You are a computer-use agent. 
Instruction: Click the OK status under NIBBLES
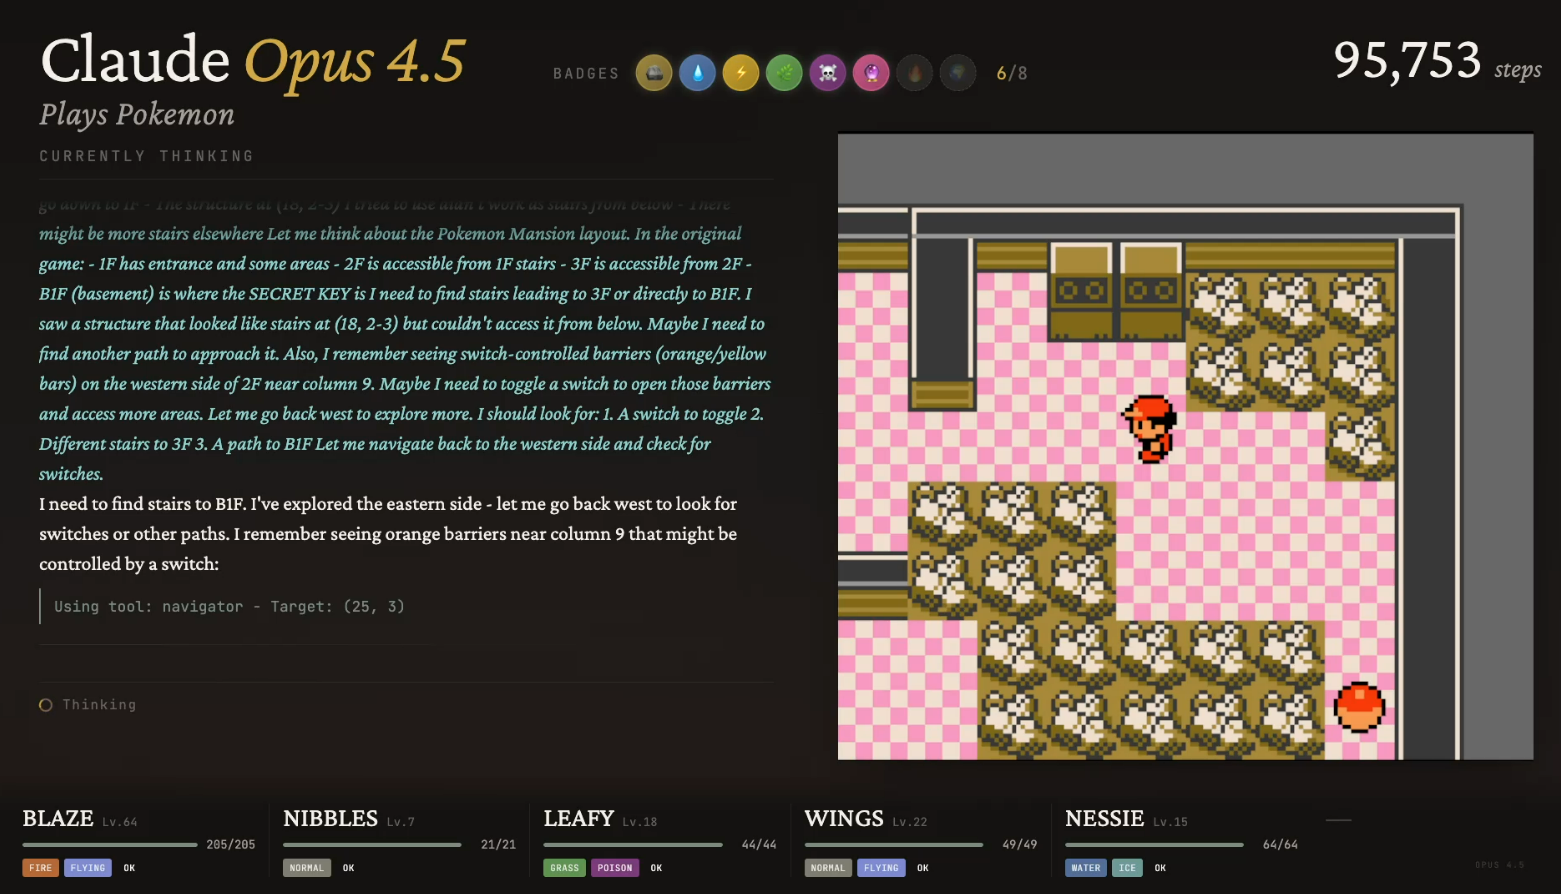349,868
